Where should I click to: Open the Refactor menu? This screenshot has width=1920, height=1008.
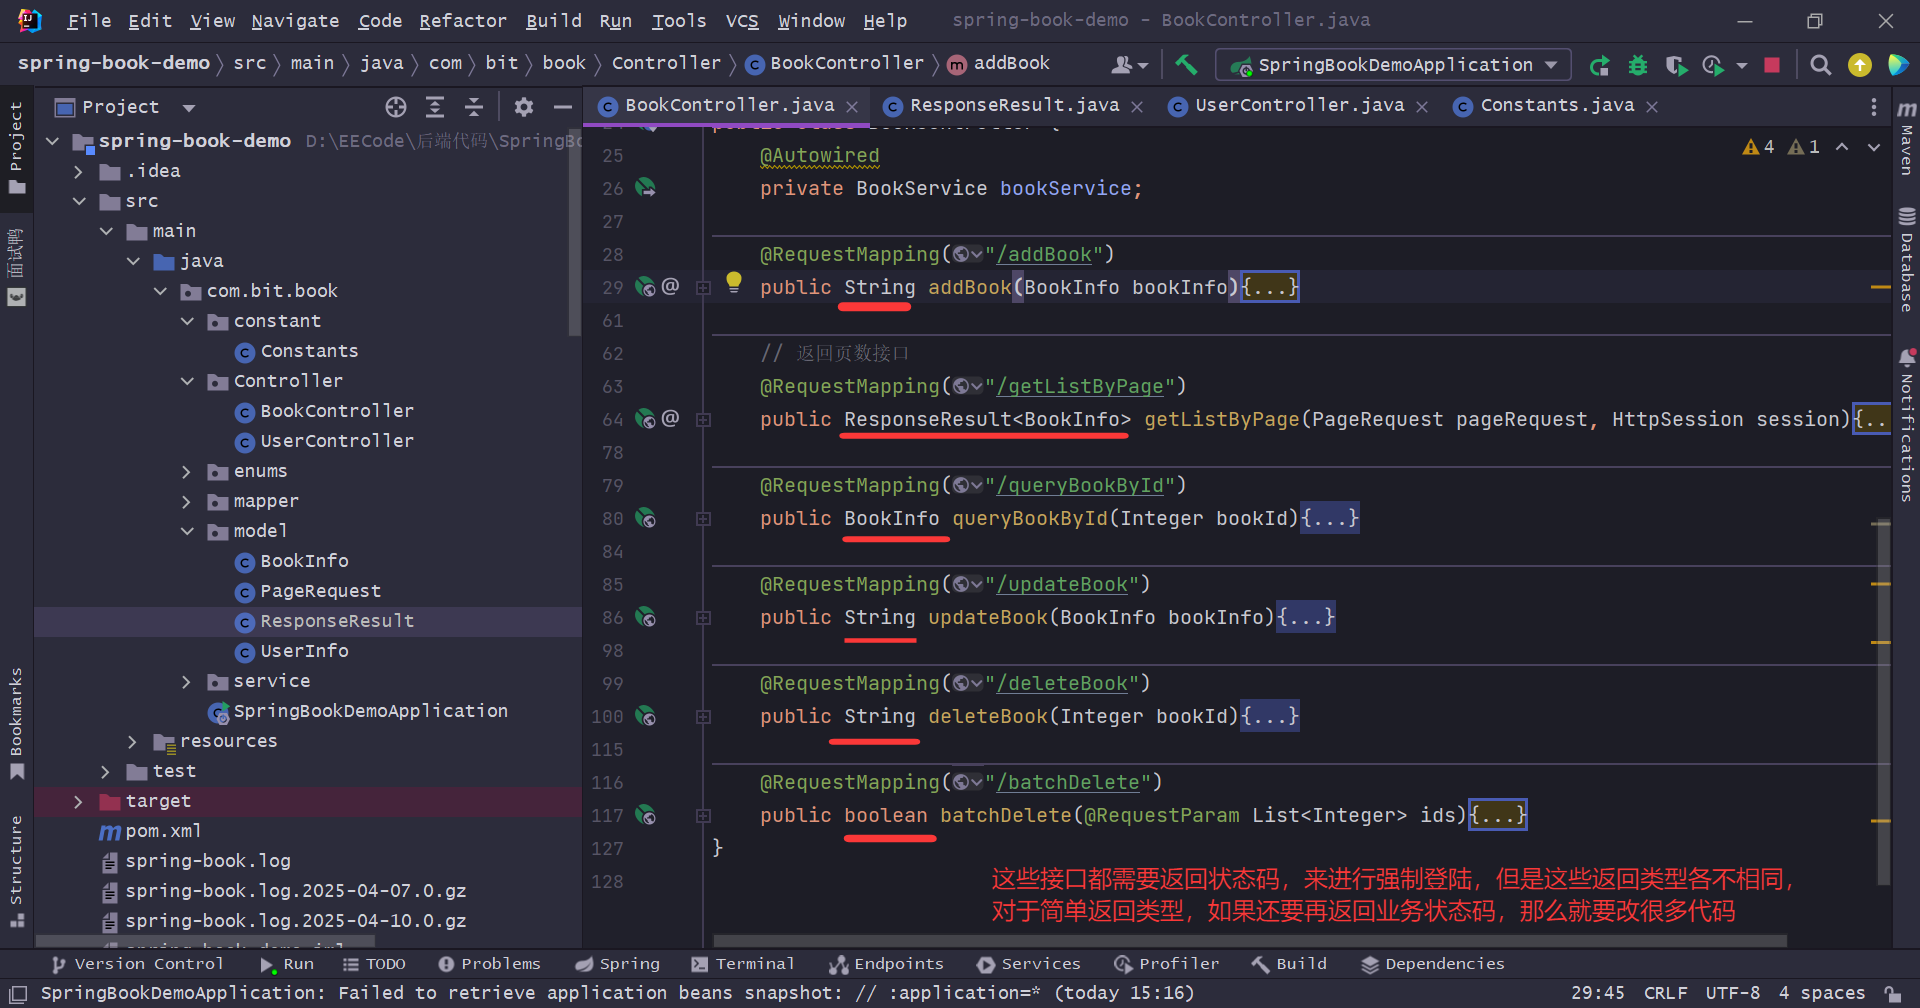(x=463, y=20)
